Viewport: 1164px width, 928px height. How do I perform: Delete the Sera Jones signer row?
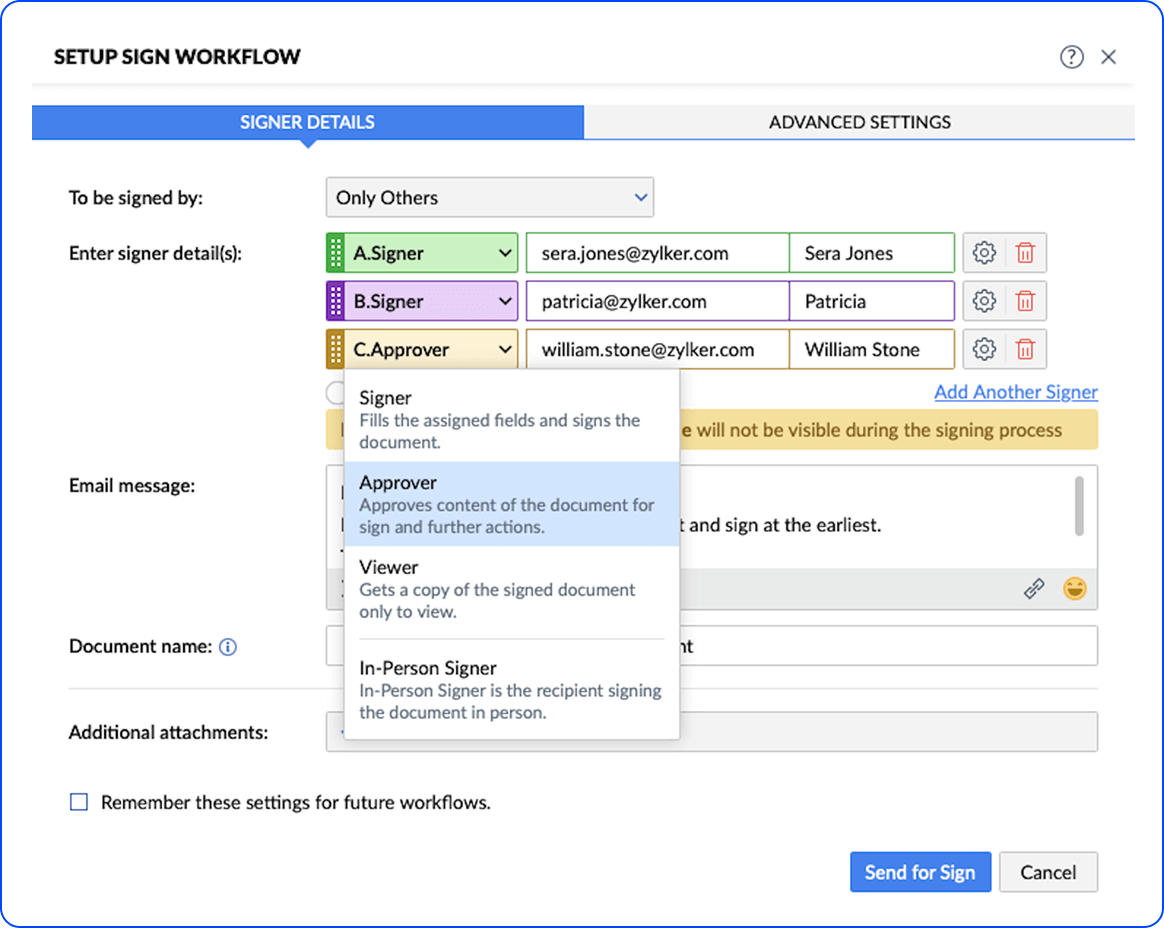1026,252
